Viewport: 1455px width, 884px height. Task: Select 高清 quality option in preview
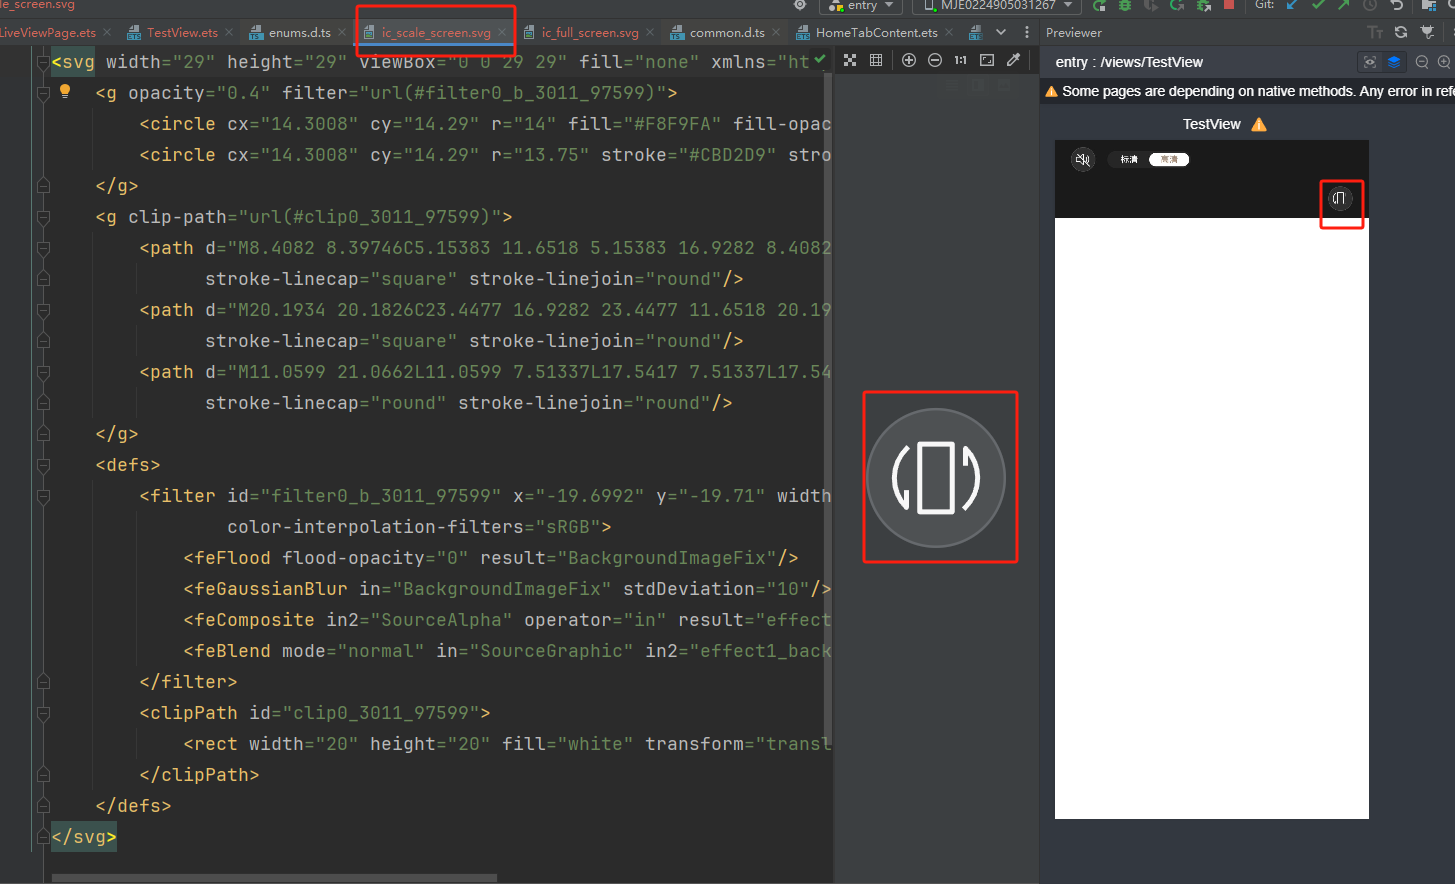(1169, 159)
